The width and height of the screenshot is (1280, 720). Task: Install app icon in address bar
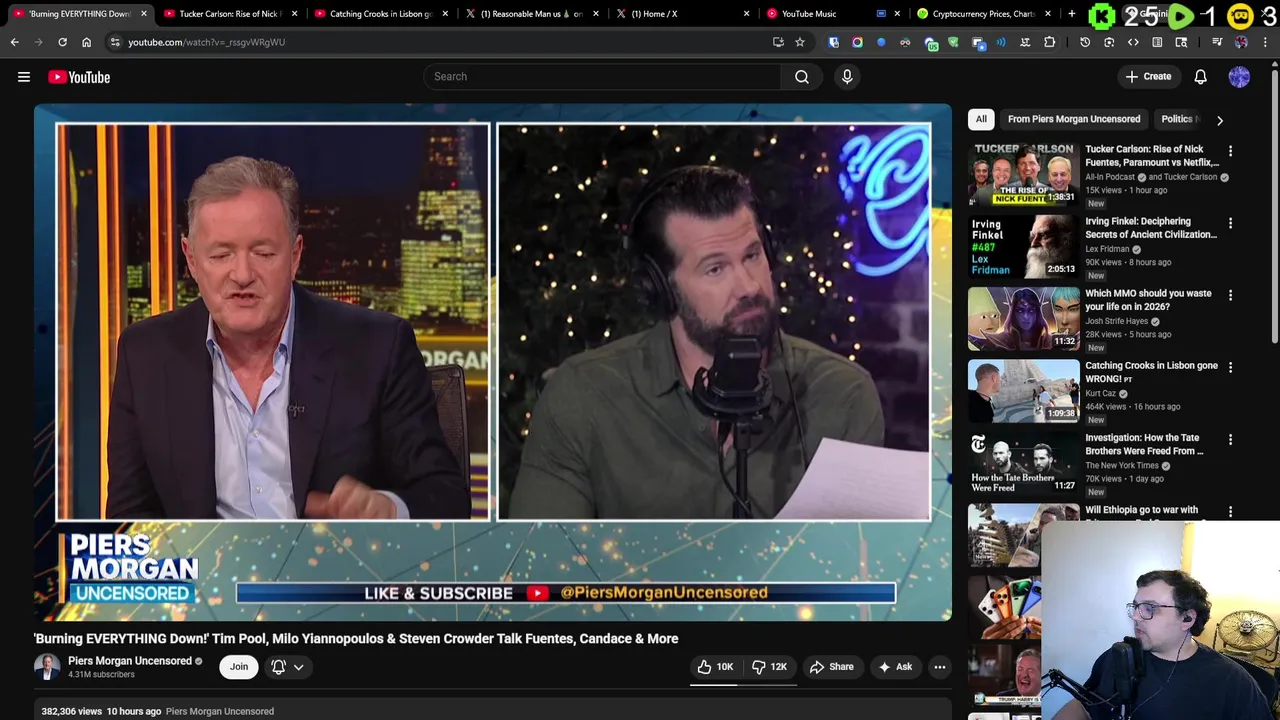pyautogui.click(x=778, y=42)
